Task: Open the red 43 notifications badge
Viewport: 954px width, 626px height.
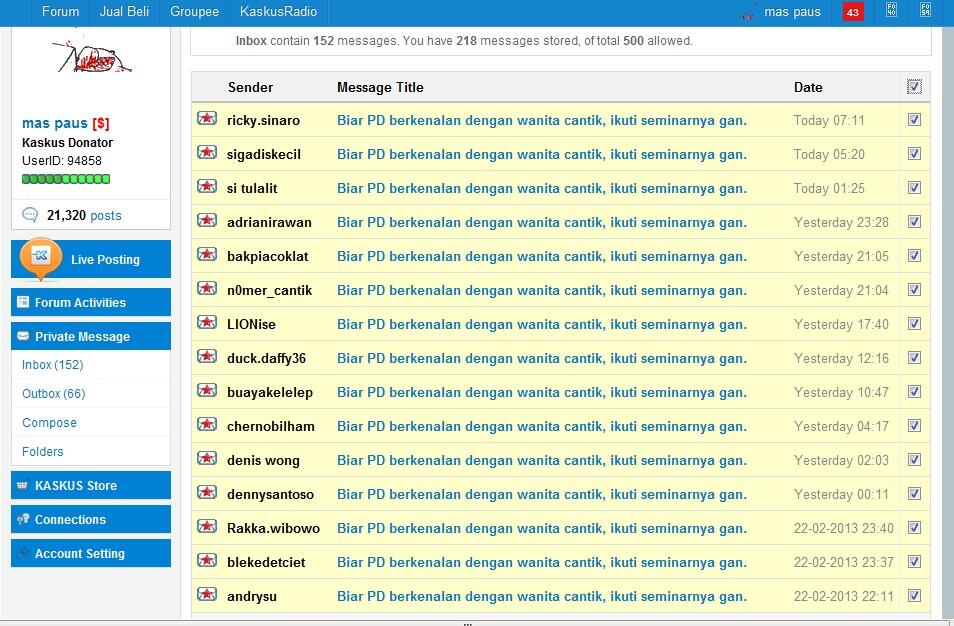Action: (852, 12)
